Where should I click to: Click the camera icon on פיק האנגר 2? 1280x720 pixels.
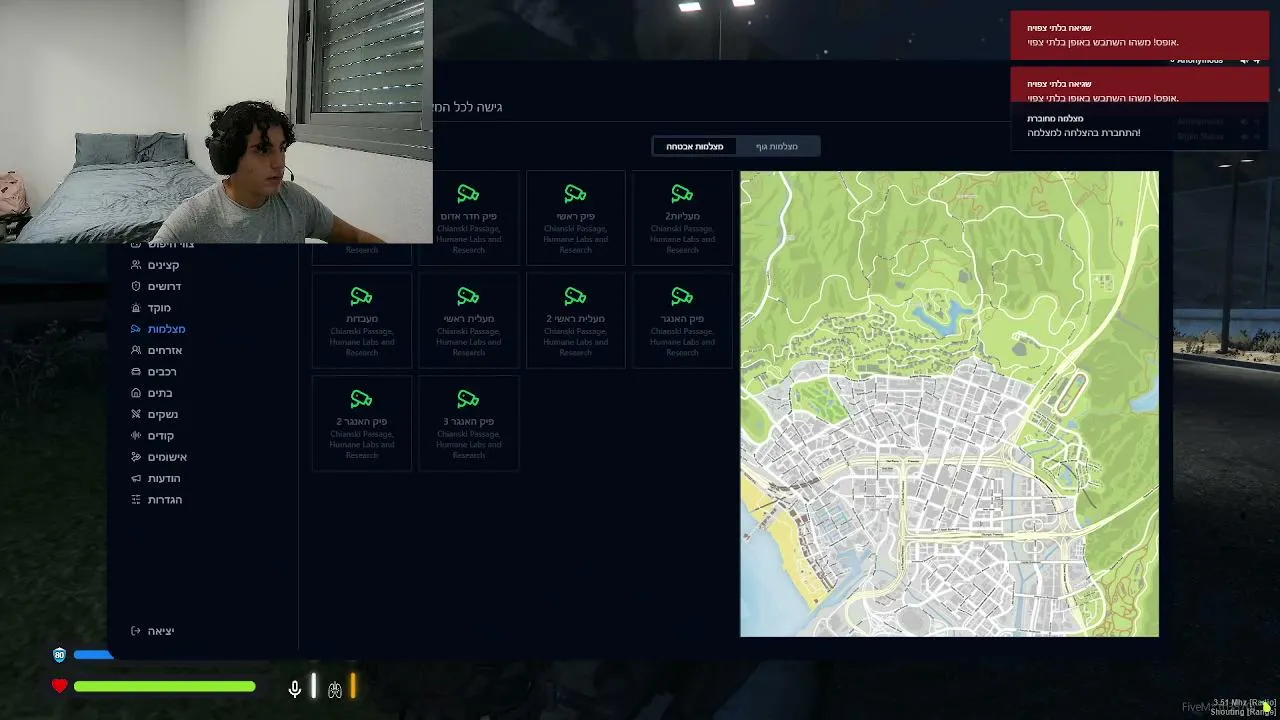pyautogui.click(x=361, y=399)
